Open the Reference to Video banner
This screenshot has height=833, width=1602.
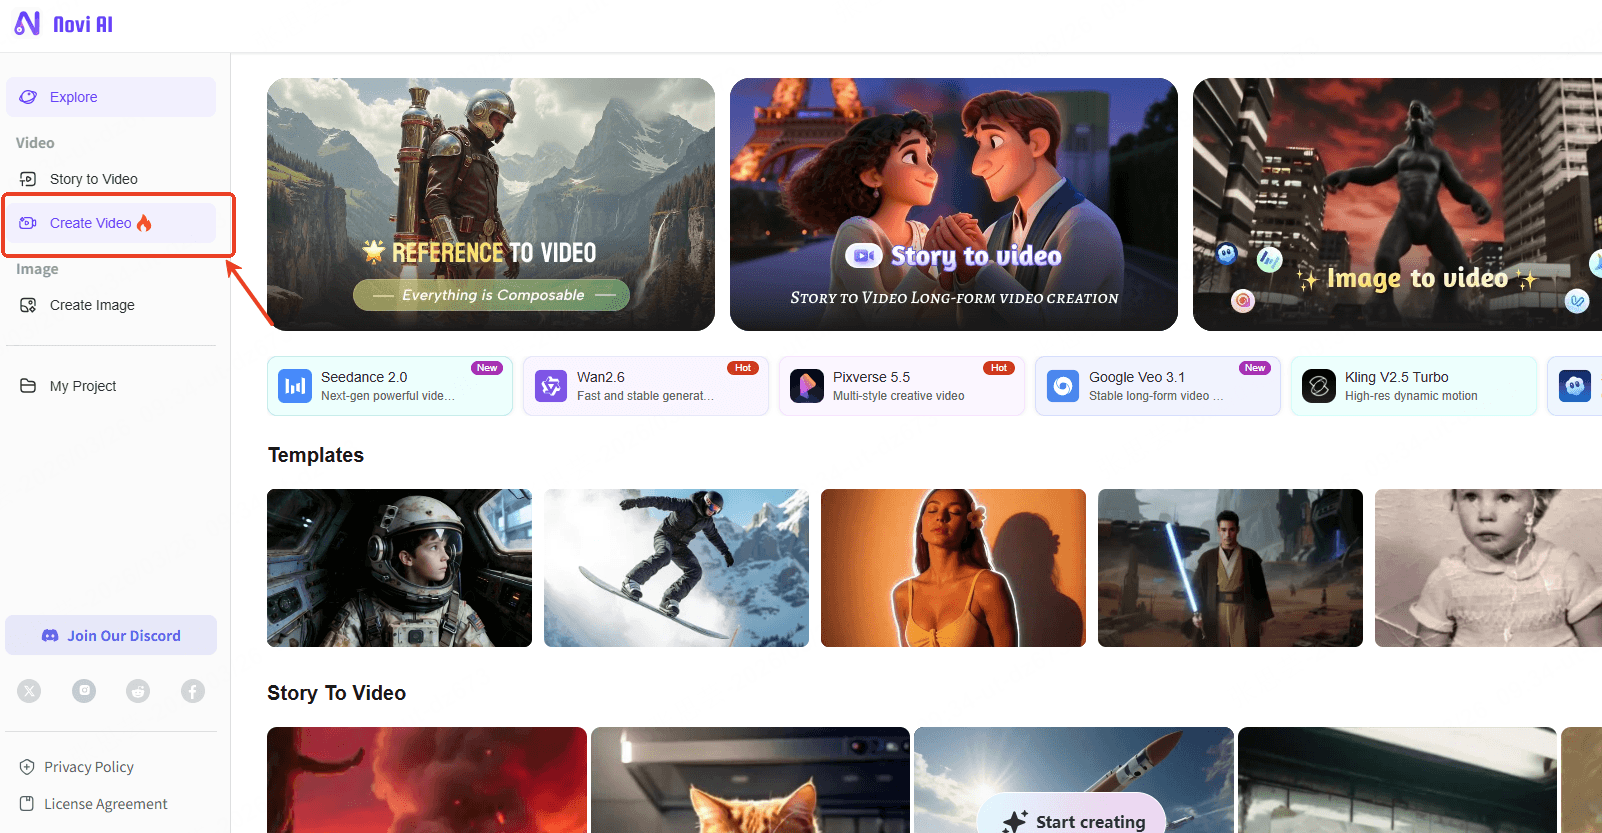(490, 204)
